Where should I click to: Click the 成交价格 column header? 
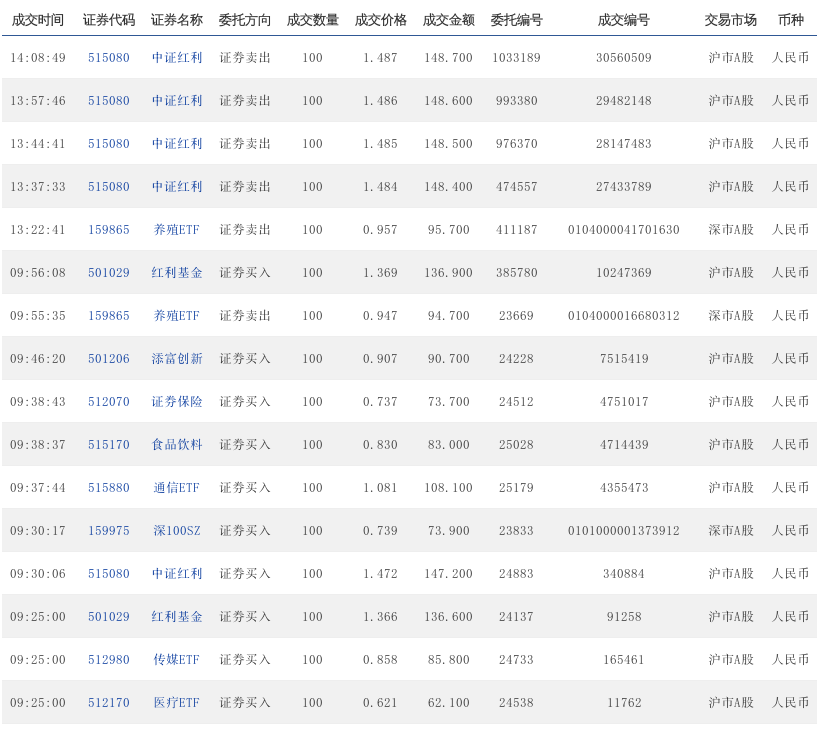[380, 20]
